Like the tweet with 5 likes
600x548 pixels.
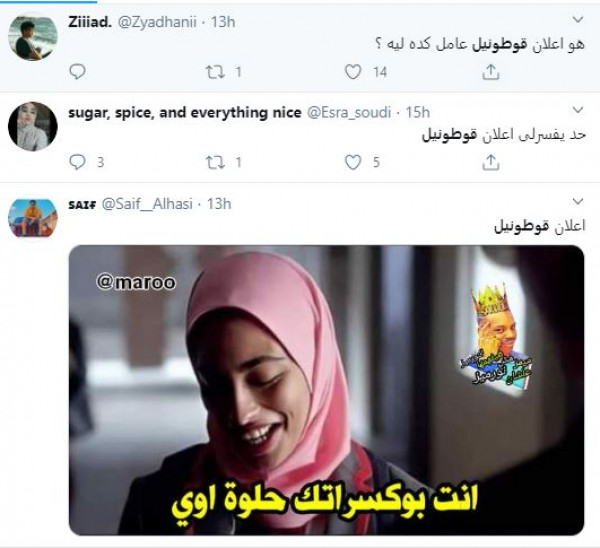click(x=353, y=162)
